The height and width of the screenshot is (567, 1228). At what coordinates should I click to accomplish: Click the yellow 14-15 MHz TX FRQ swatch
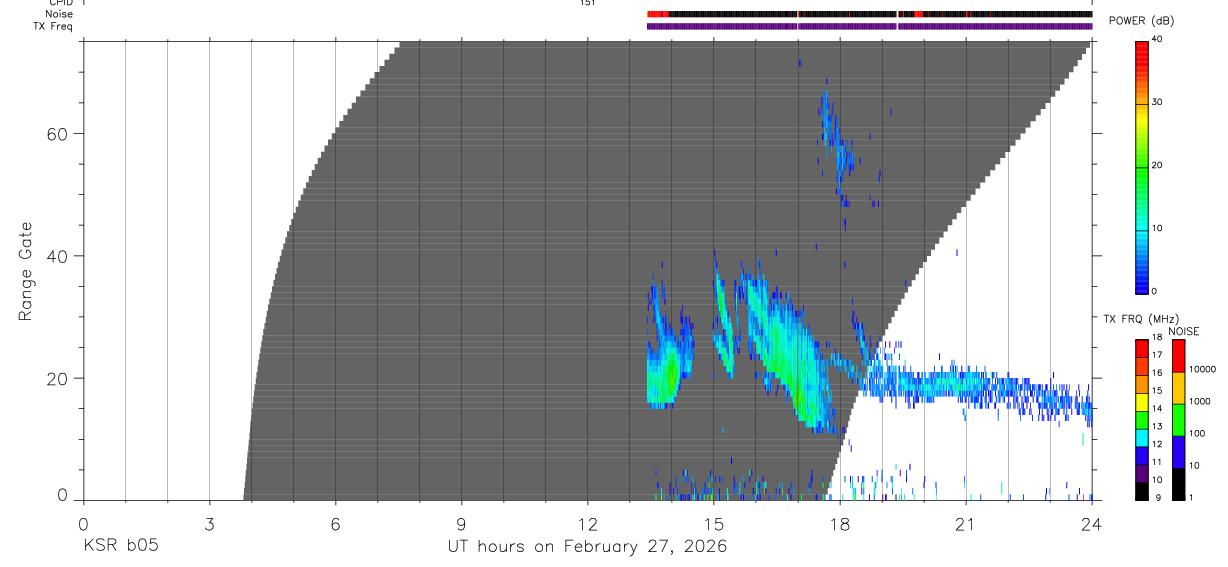(x=1141, y=402)
